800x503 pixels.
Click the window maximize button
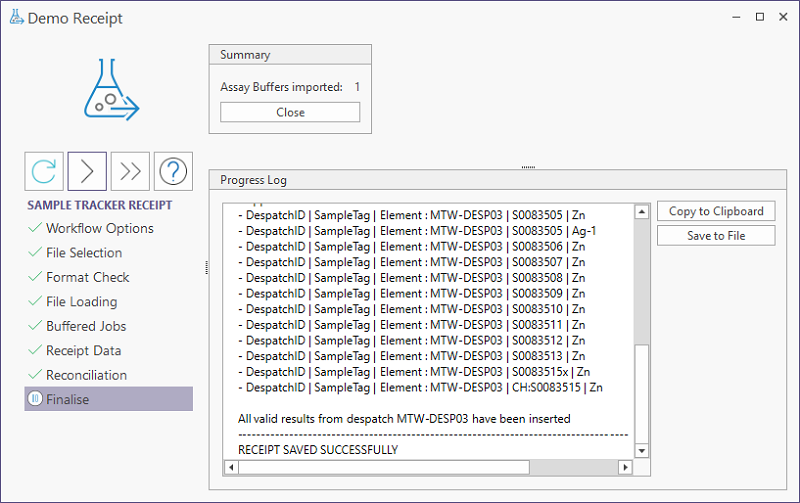(760, 17)
